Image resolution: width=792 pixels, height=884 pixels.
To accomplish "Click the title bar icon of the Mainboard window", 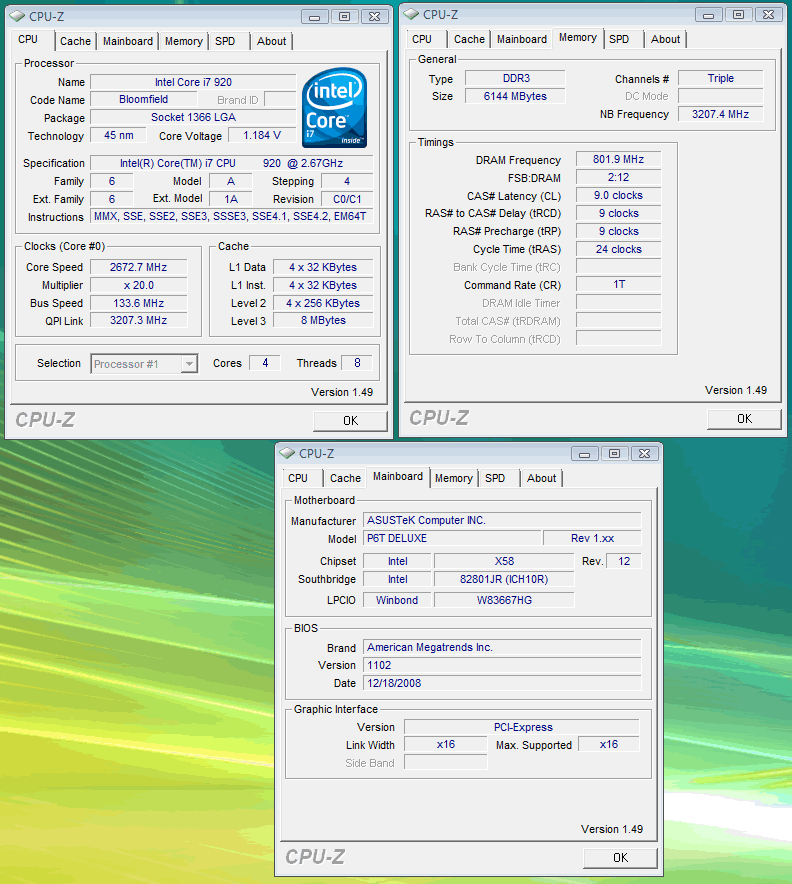I will [286, 453].
